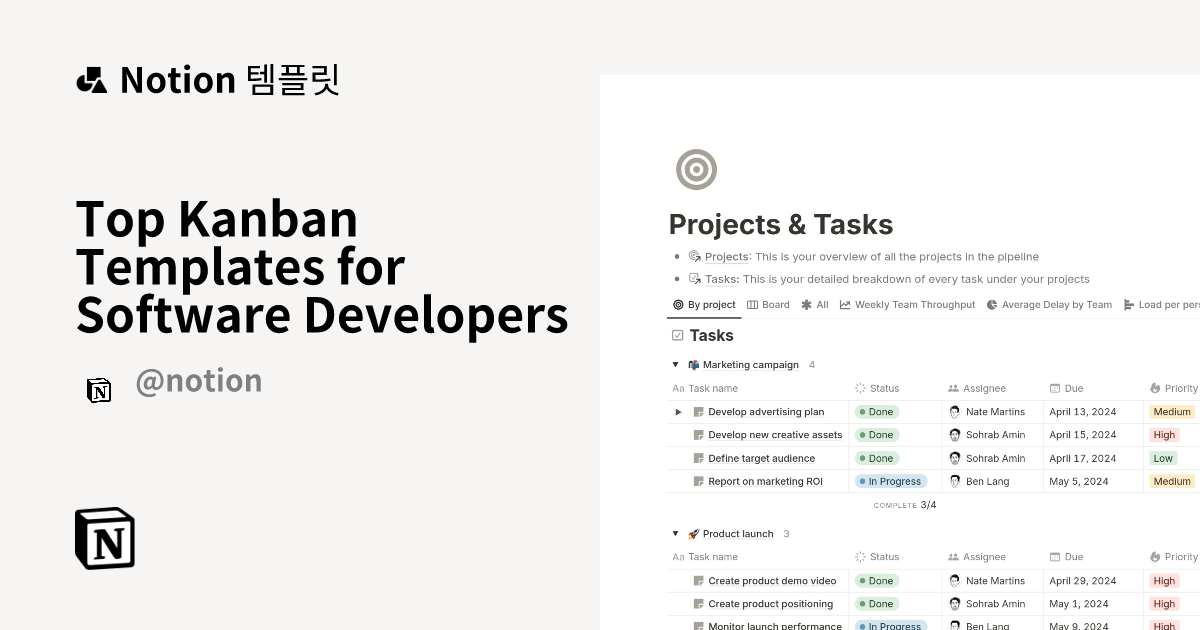This screenshot has height=630, width=1200.
Task: Click the Notion logo in the bottom left
Action: (x=104, y=538)
